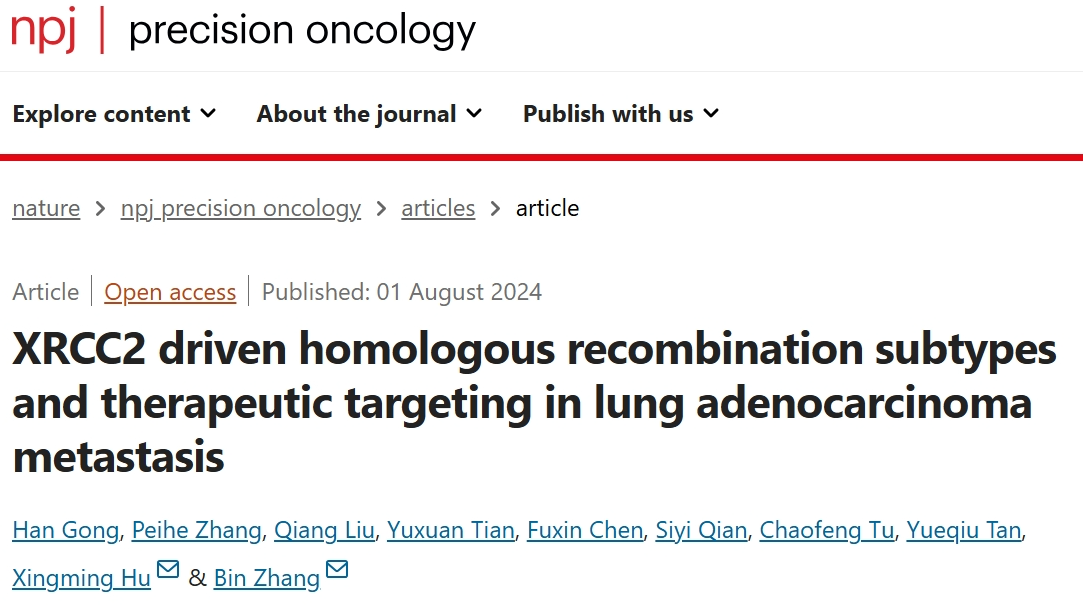Open the articles breadcrumb link
The image size is (1083, 606).
pyautogui.click(x=438, y=208)
